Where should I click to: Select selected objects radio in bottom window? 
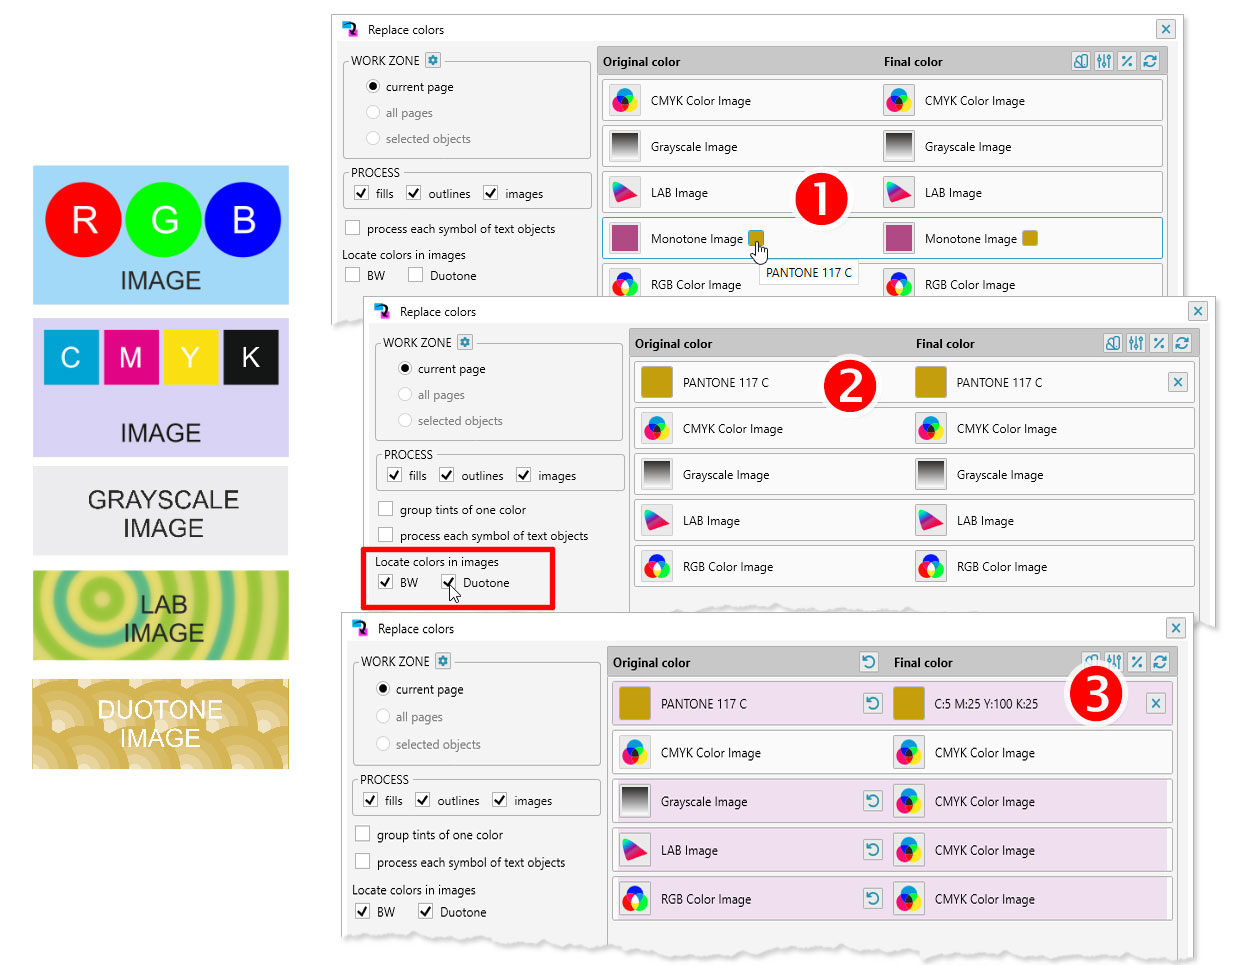click(x=383, y=744)
